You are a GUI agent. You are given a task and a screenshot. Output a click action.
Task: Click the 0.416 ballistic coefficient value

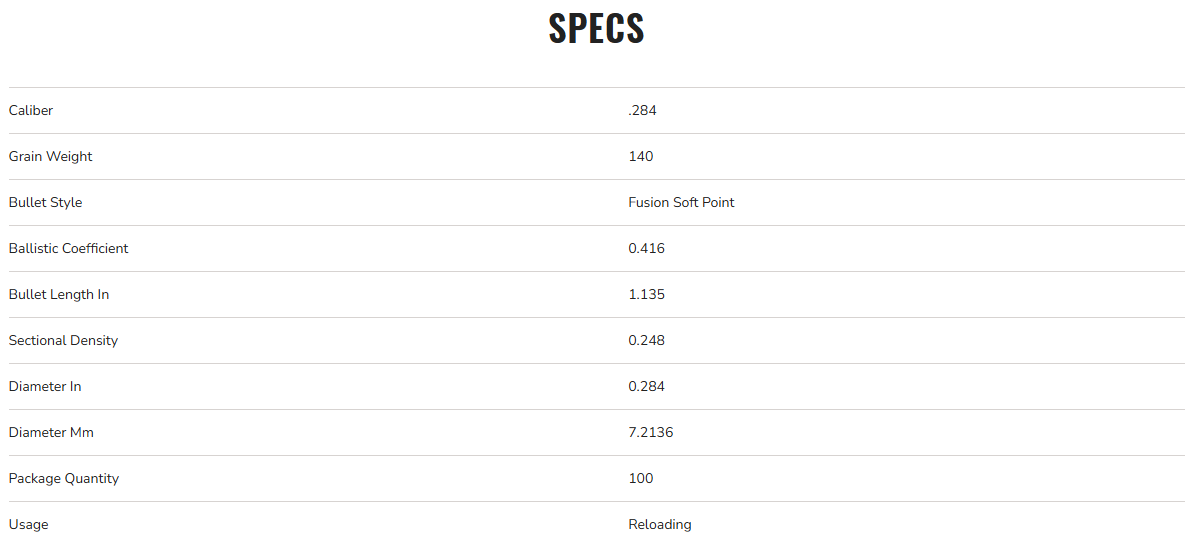click(x=646, y=248)
